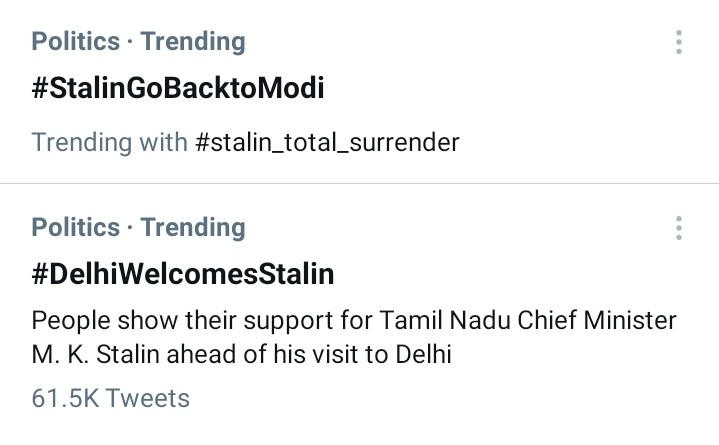Click the "Trending with" label text
Screen dimensions: 719x445
pyautogui.click(x=110, y=142)
